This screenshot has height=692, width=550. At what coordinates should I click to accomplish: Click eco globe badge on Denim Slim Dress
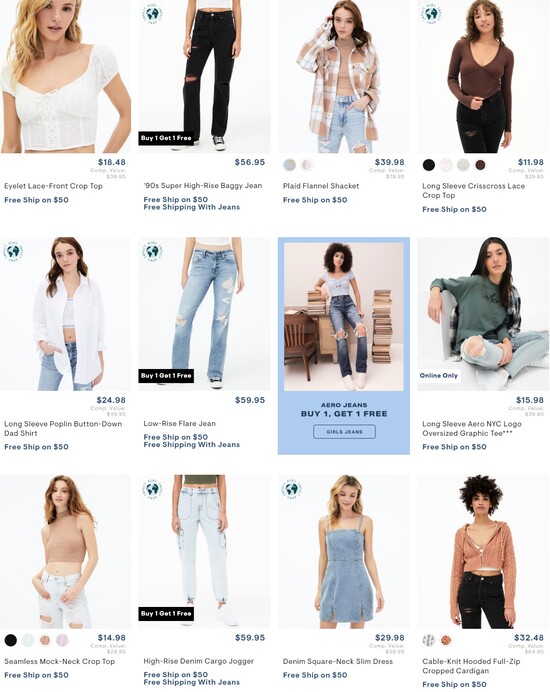(x=292, y=489)
